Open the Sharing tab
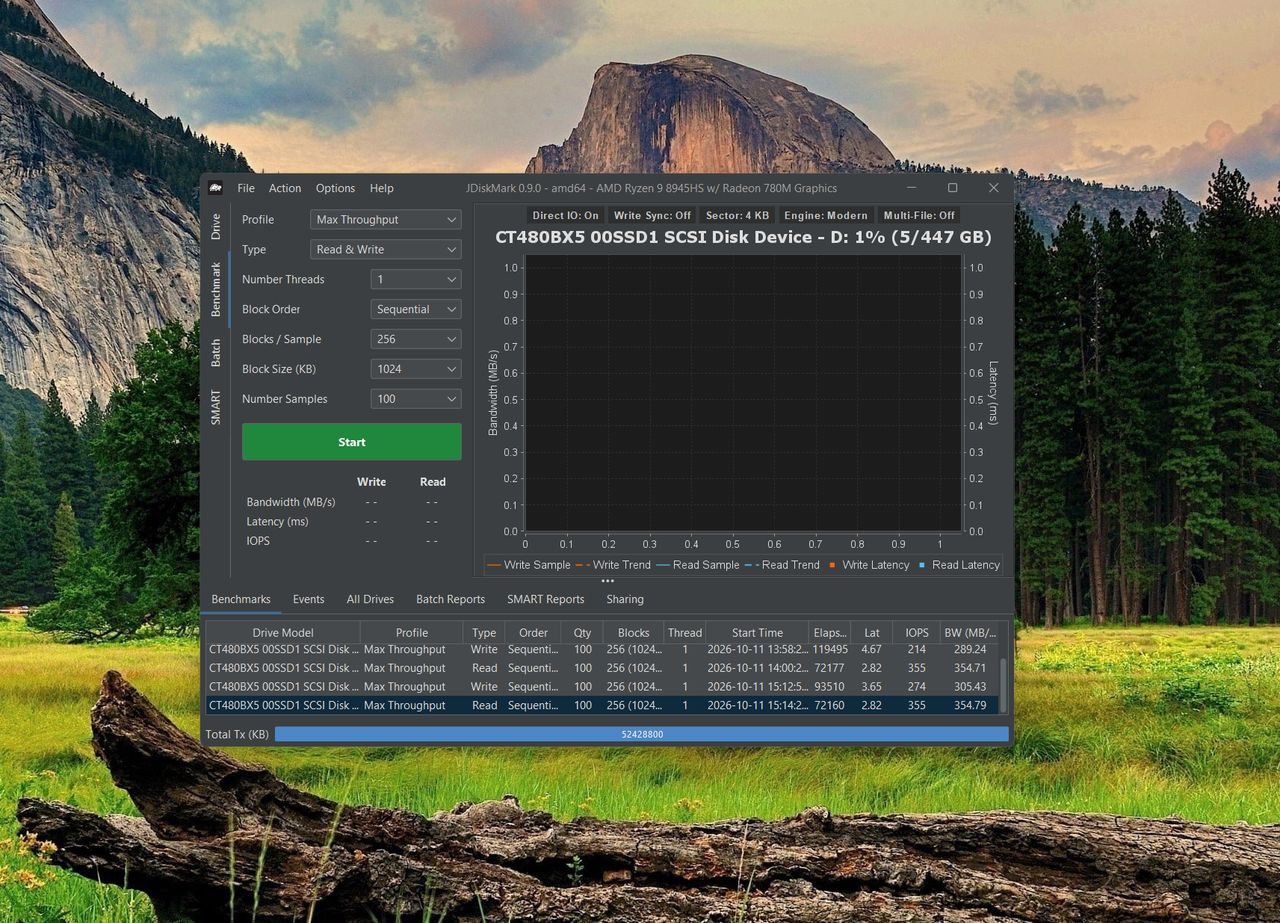 click(625, 599)
